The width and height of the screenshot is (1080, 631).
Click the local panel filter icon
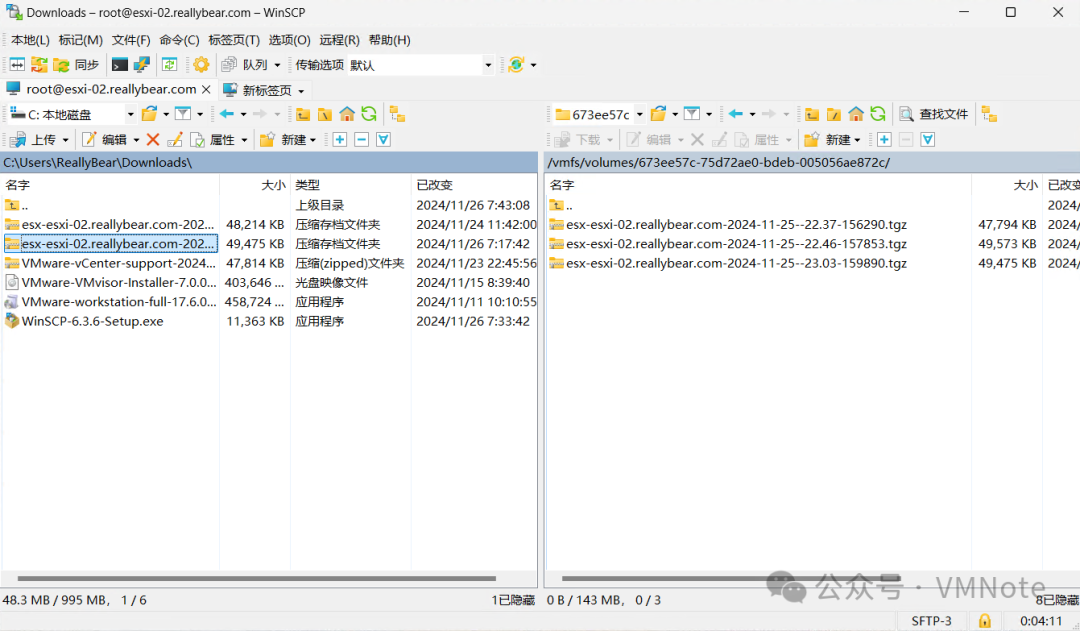(x=183, y=114)
